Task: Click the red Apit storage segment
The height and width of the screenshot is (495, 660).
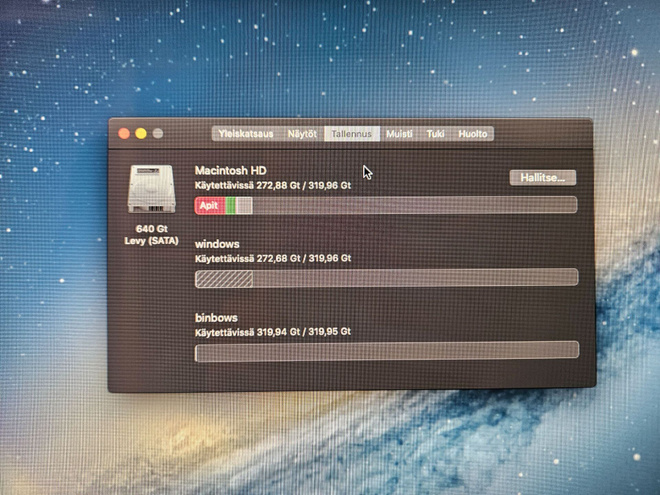Action: 210,205
